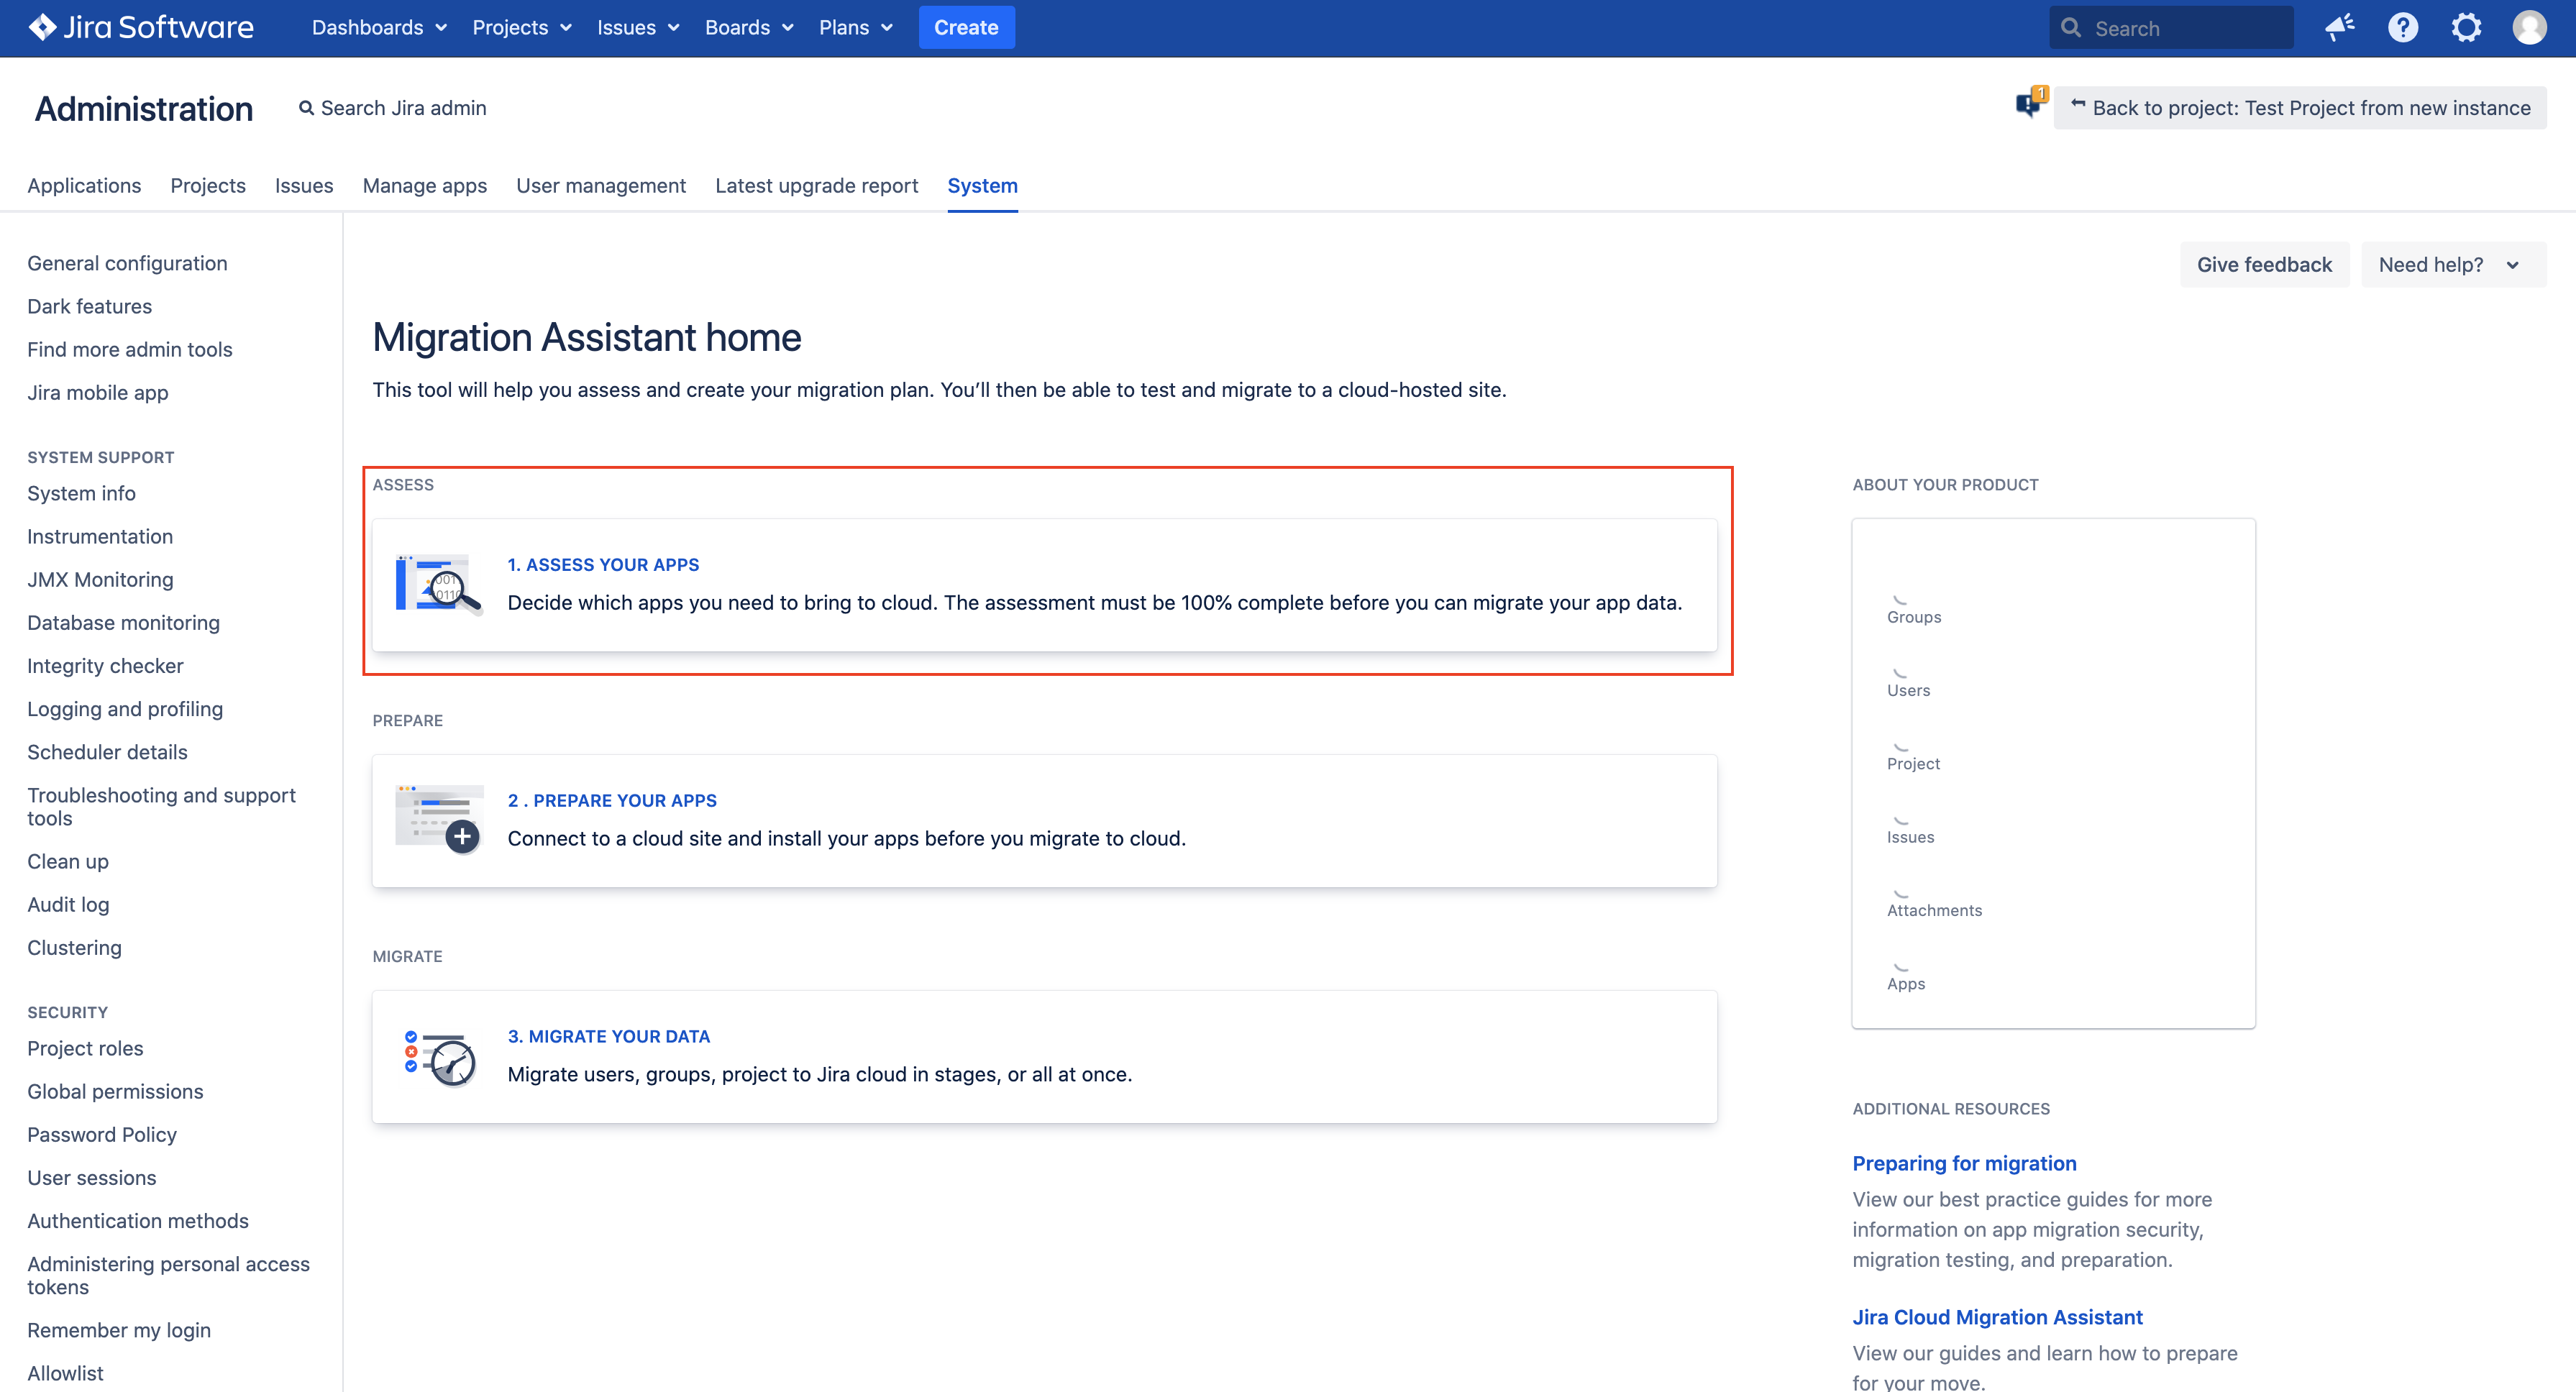Click the Jira Software logo icon
The image size is (2576, 1392).
[x=42, y=27]
